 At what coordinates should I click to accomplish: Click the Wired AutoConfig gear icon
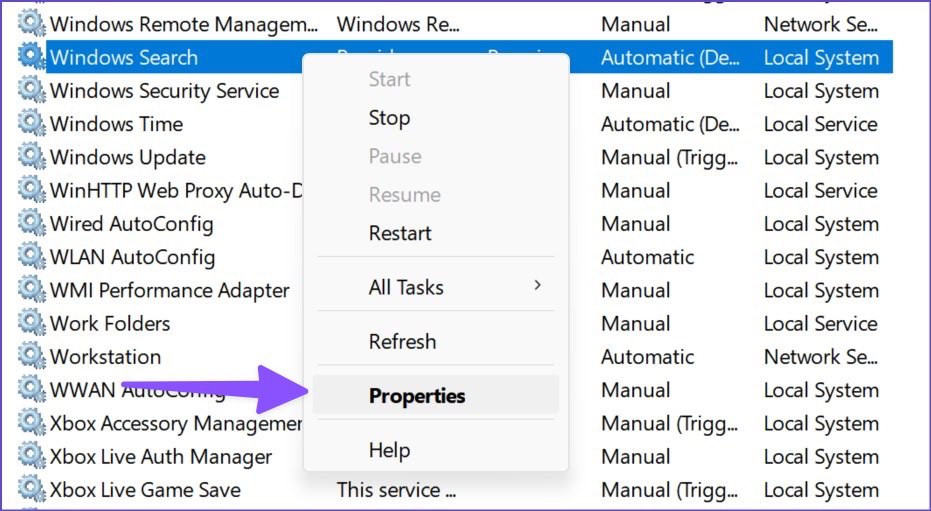tap(31, 223)
